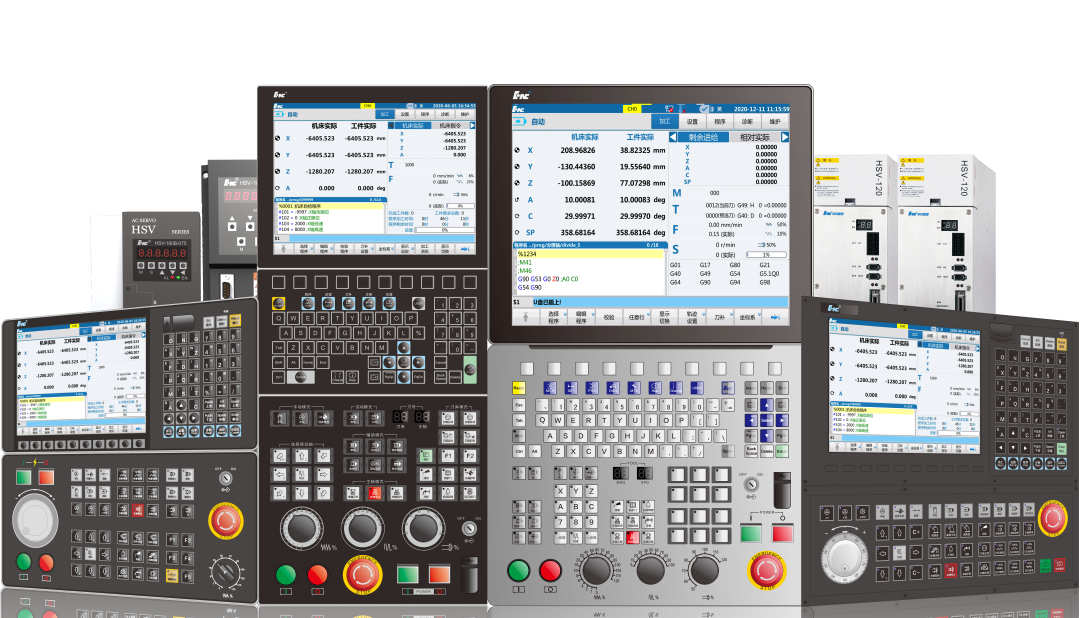Open the 刀补 softkey menu
Viewport: 1080px width, 618px height.
point(720,317)
